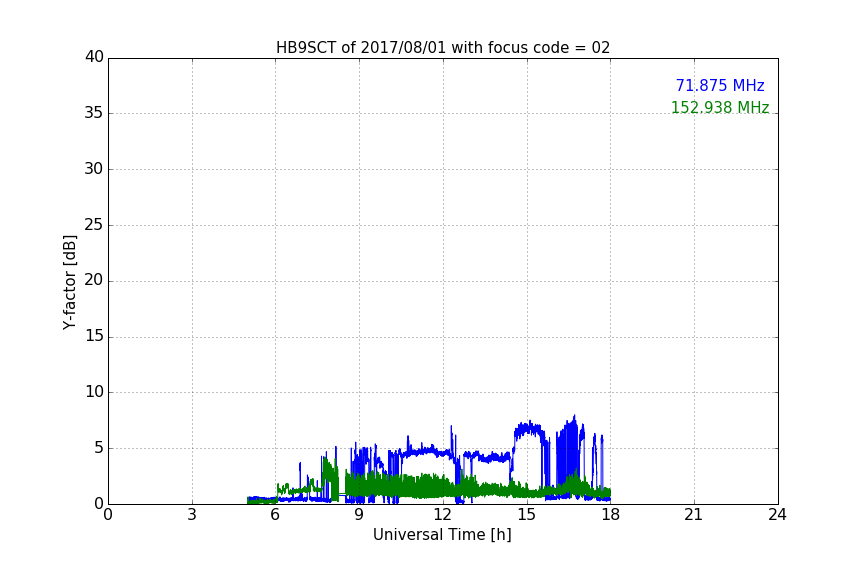Image resolution: width=864 pixels, height=576 pixels.
Task: Click the y-axis tick label 40
Action: pyautogui.click(x=94, y=57)
